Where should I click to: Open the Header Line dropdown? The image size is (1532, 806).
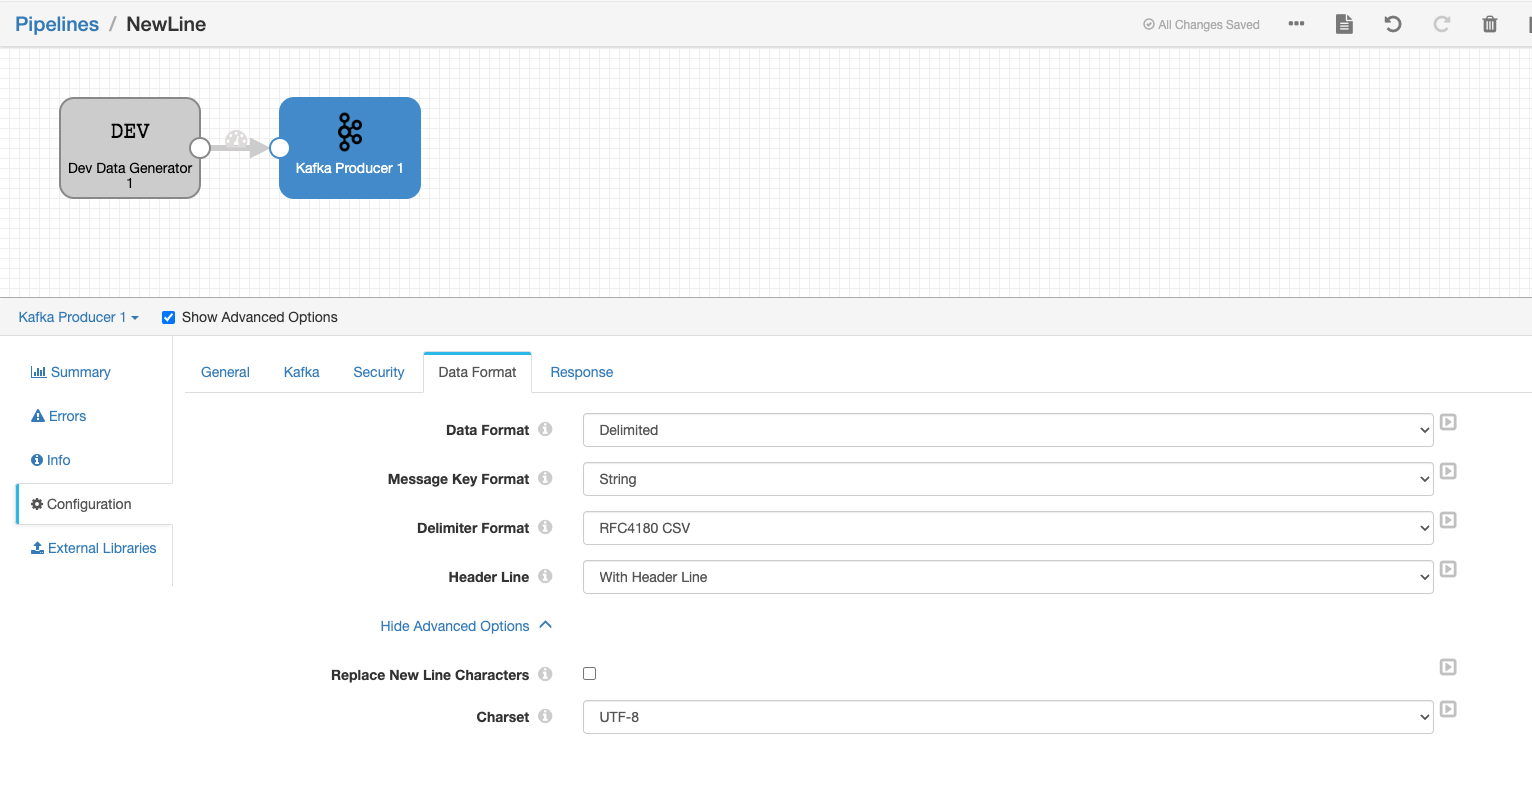1008,577
